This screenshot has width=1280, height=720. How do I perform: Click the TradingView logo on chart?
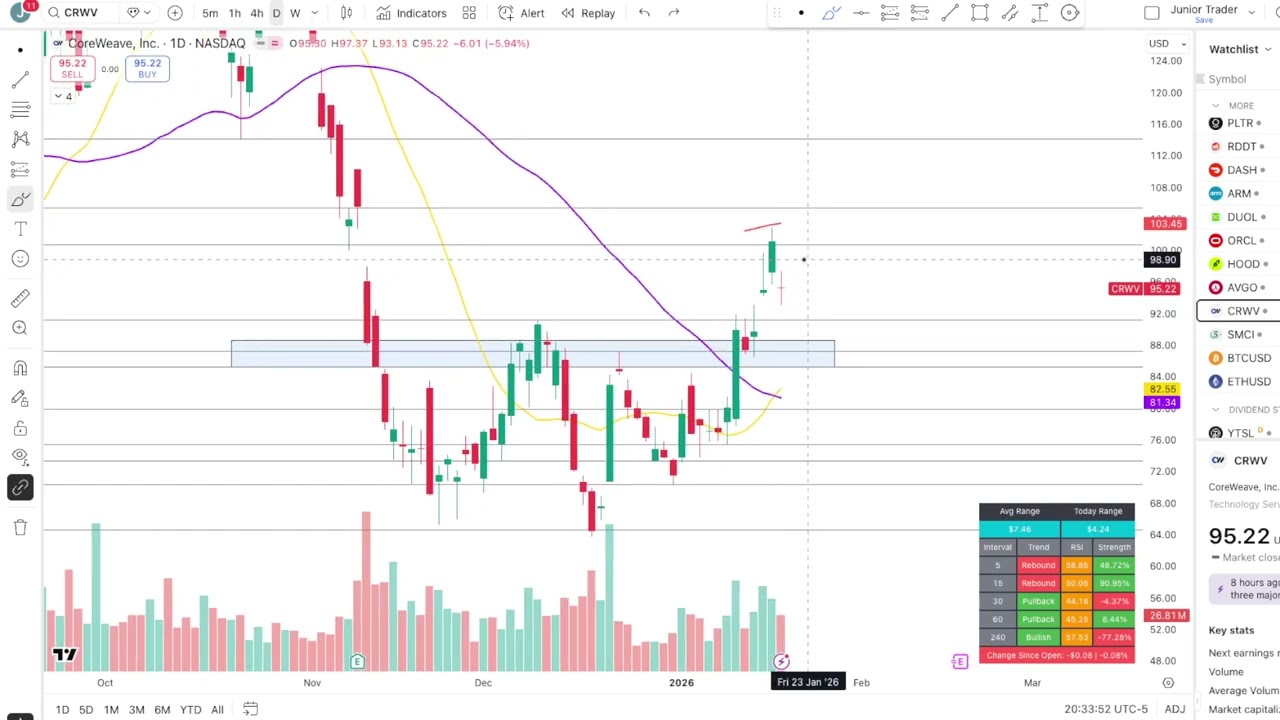pos(65,655)
